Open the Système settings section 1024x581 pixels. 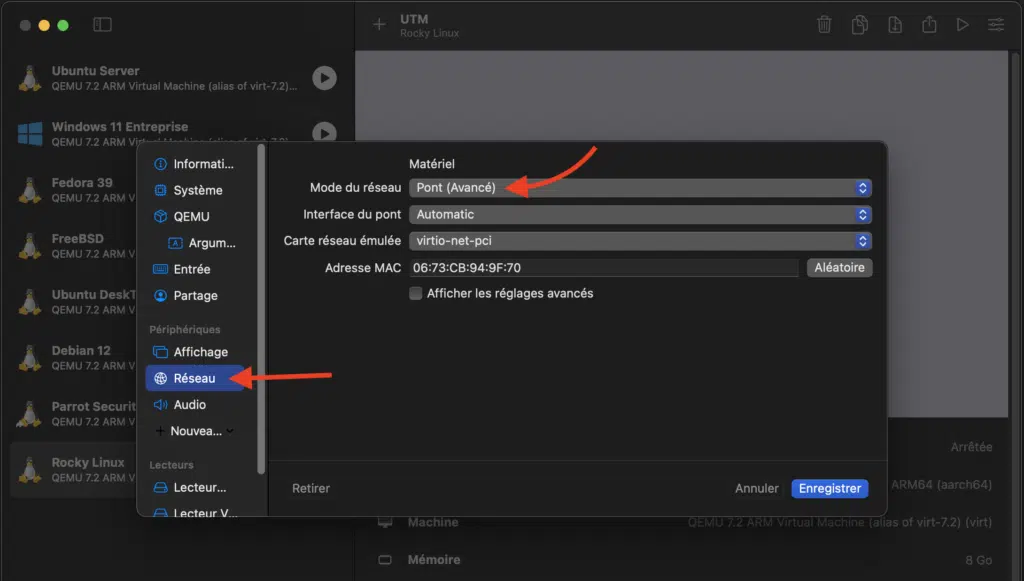coord(195,190)
